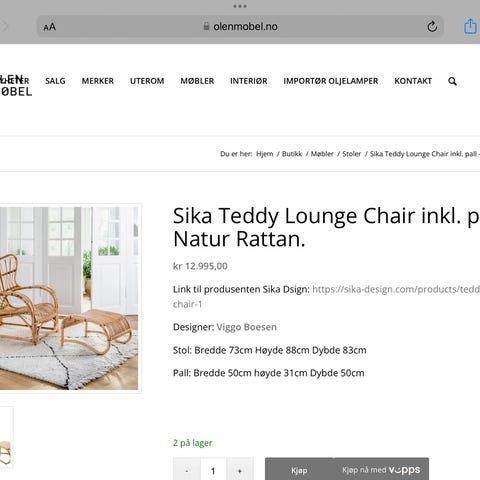The image size is (480, 480).
Task: Open reader text size AA menu
Action: click(x=50, y=27)
